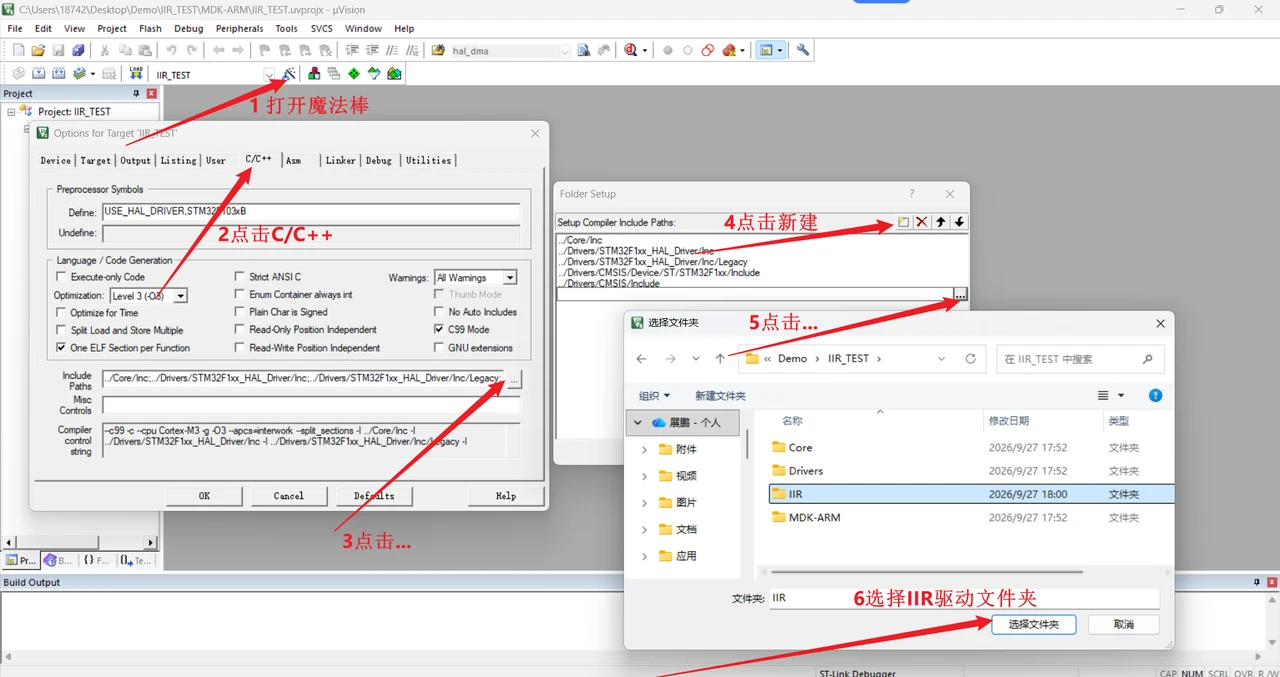
Task: Enable the Execute-only Code checkbox
Action: click(62, 277)
